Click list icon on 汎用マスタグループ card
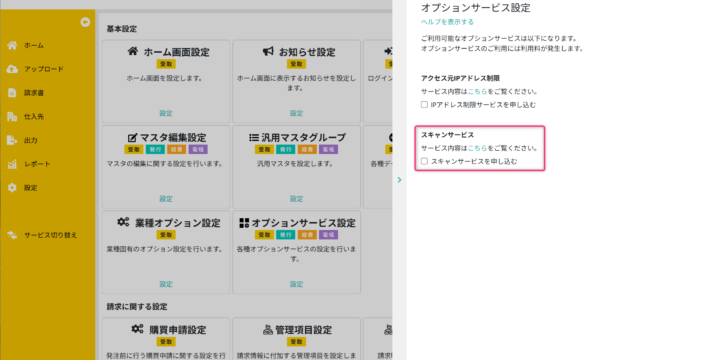720x360 pixels. pos(254,137)
